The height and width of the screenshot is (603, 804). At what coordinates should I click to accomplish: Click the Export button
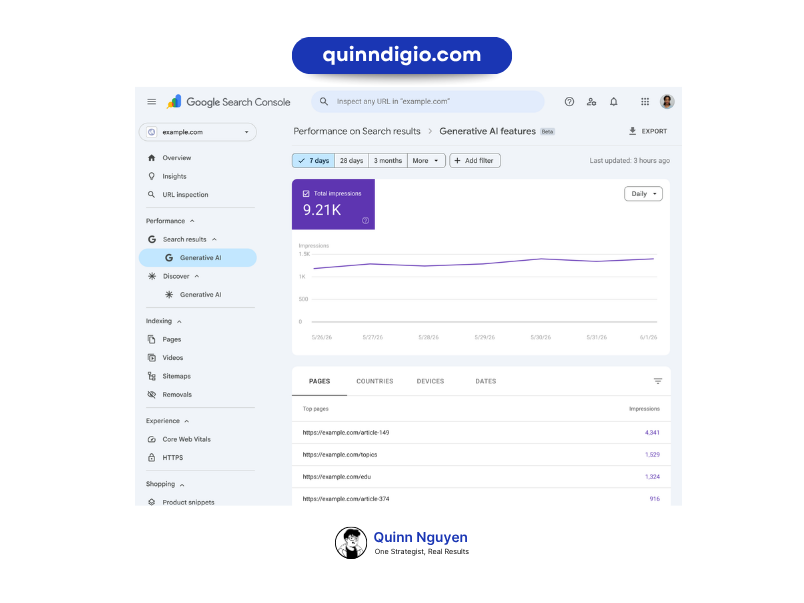pos(648,131)
